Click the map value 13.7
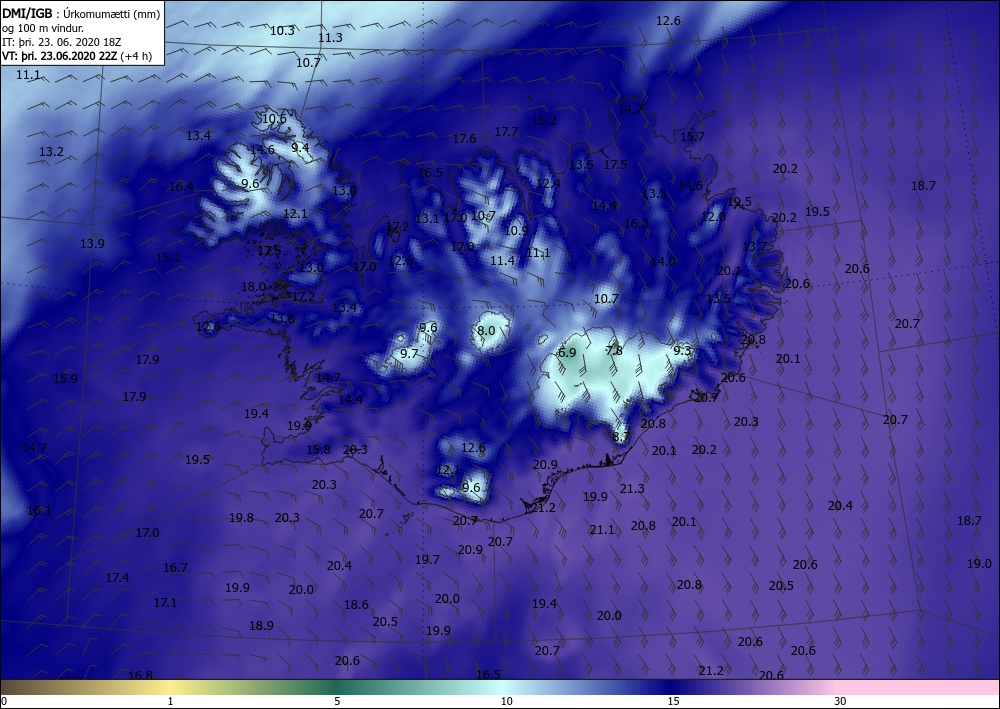Viewport: 1000px width, 709px height. 754,247
